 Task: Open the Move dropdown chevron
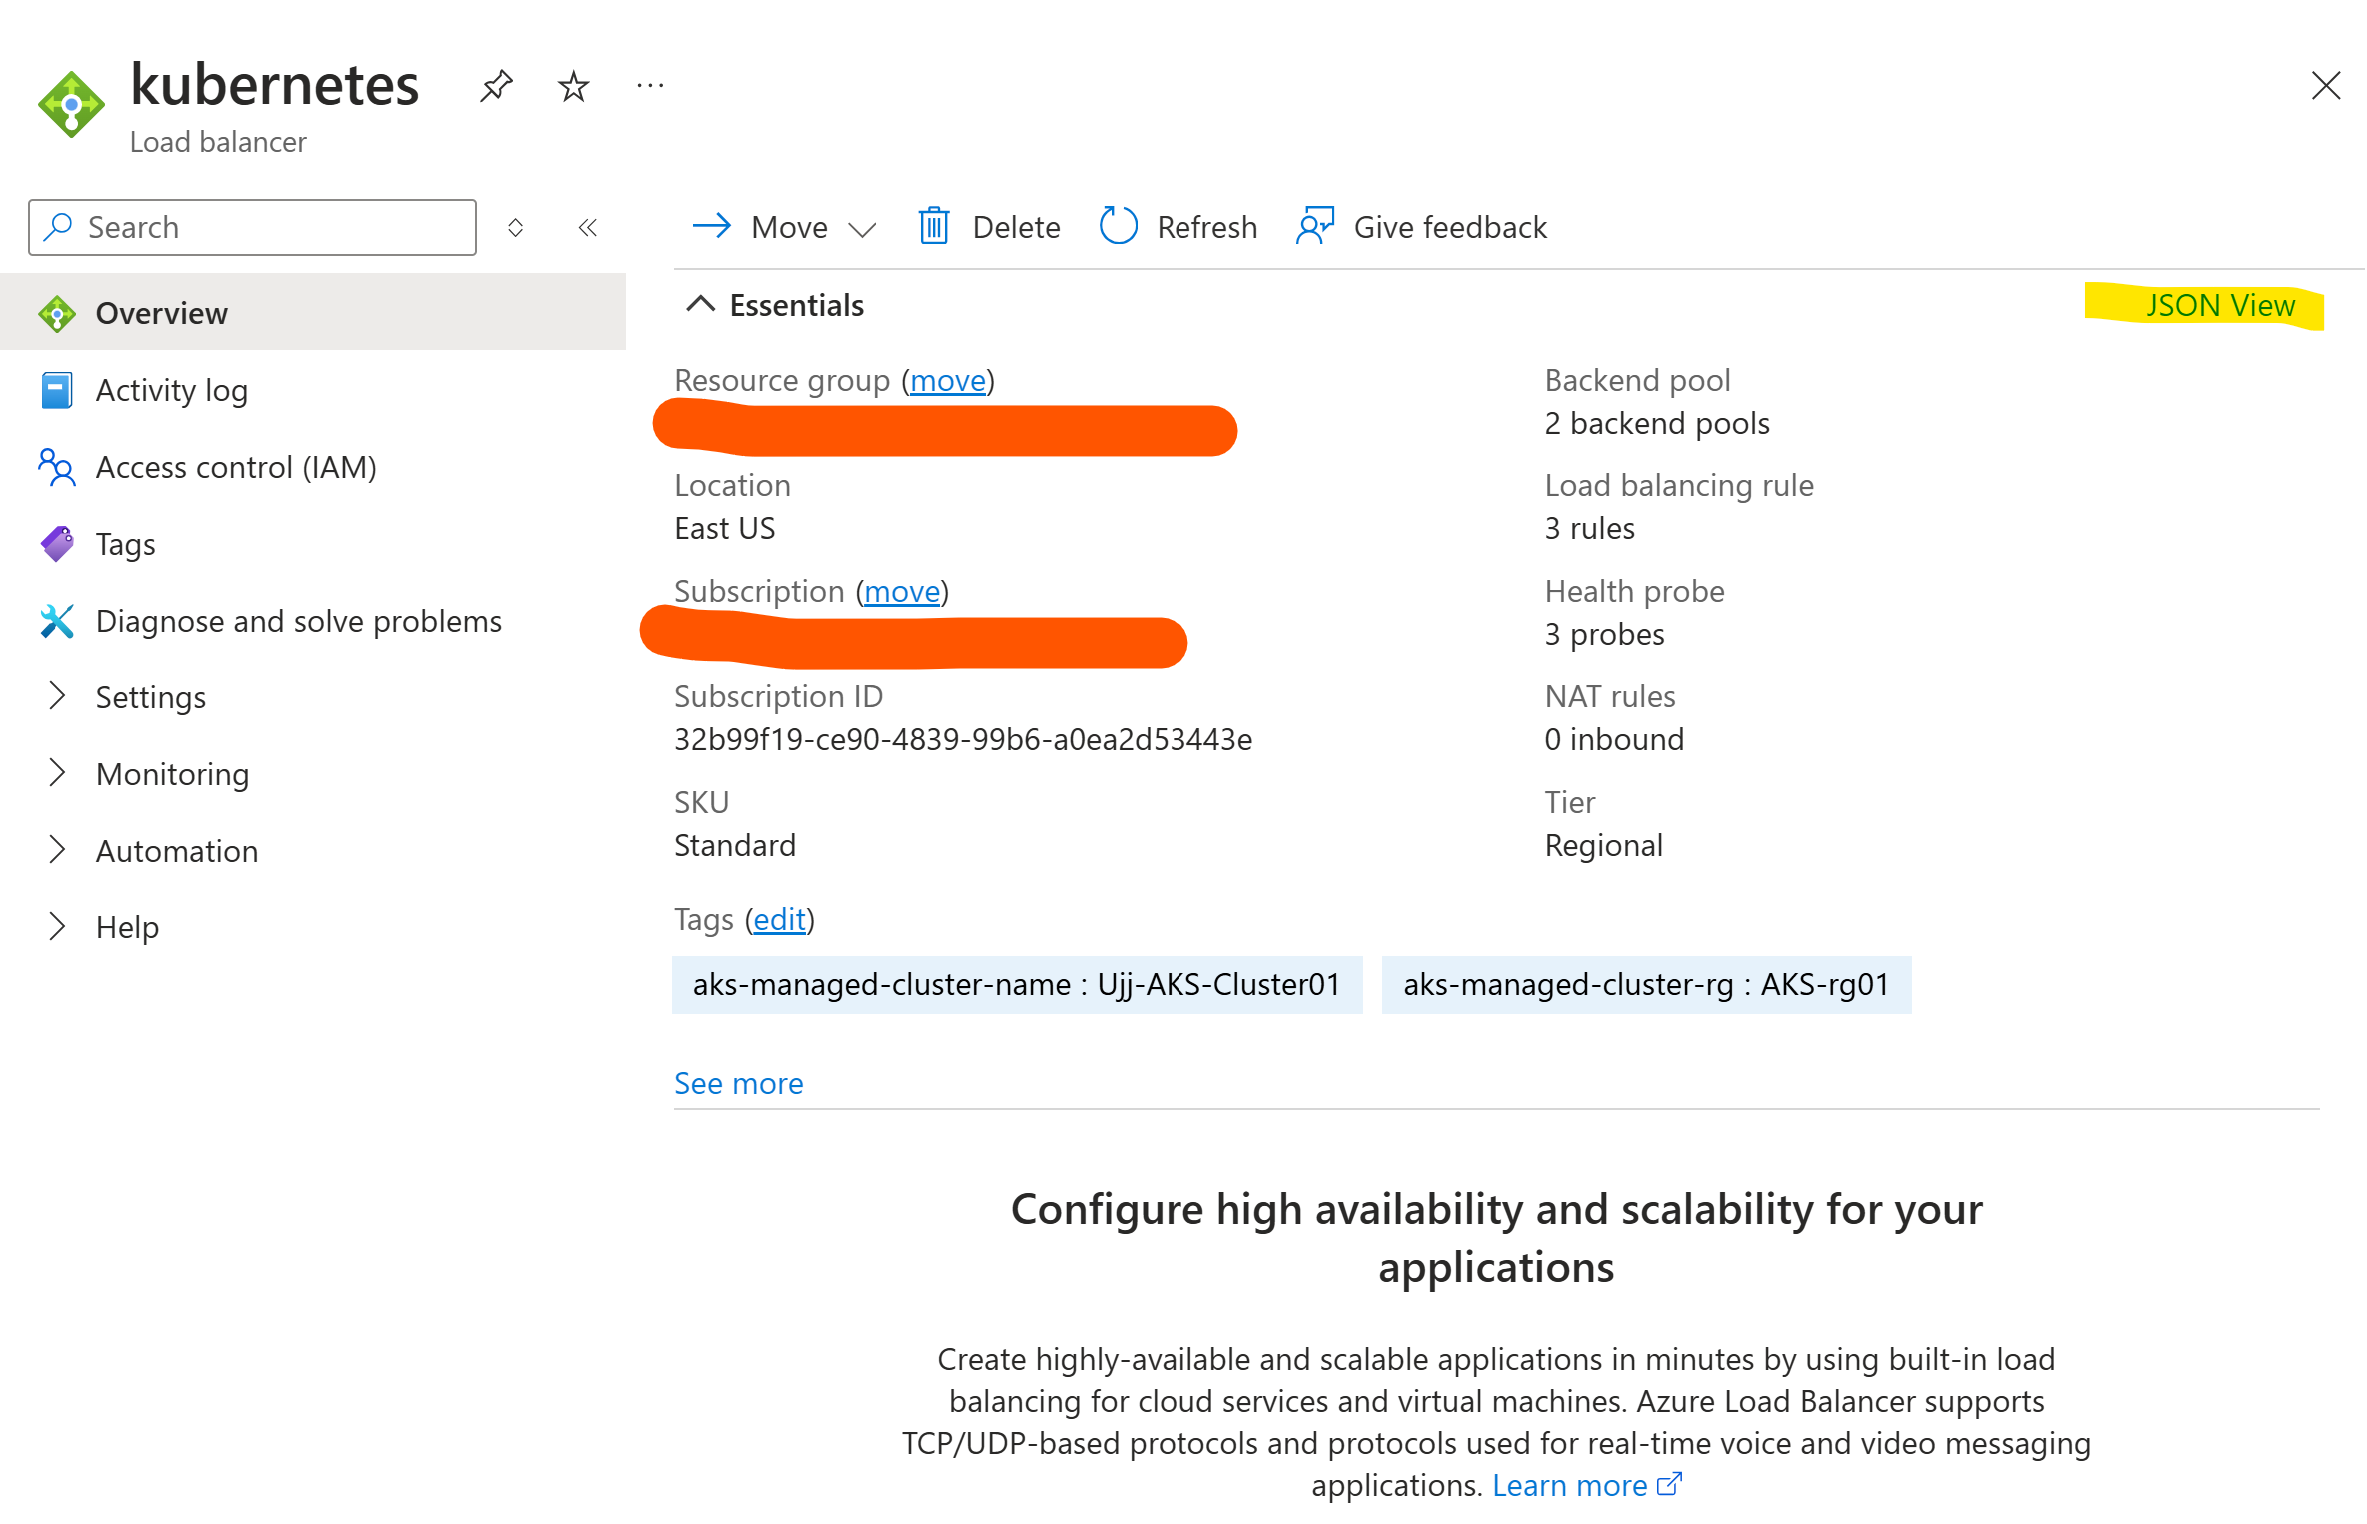(862, 229)
